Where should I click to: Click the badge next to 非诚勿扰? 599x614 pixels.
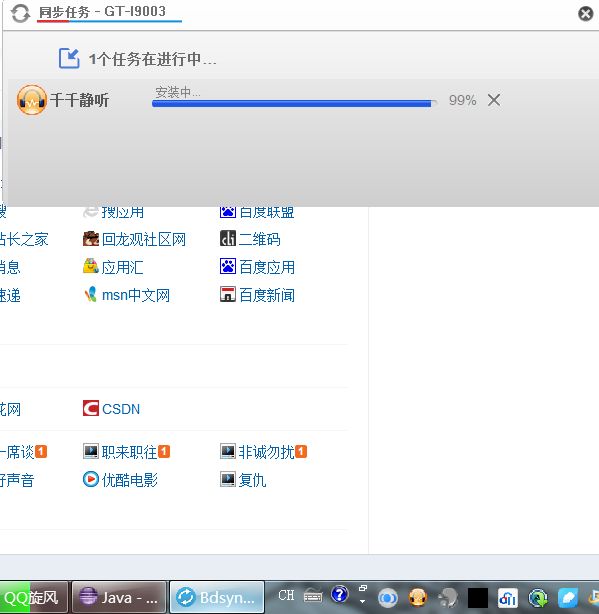301,451
